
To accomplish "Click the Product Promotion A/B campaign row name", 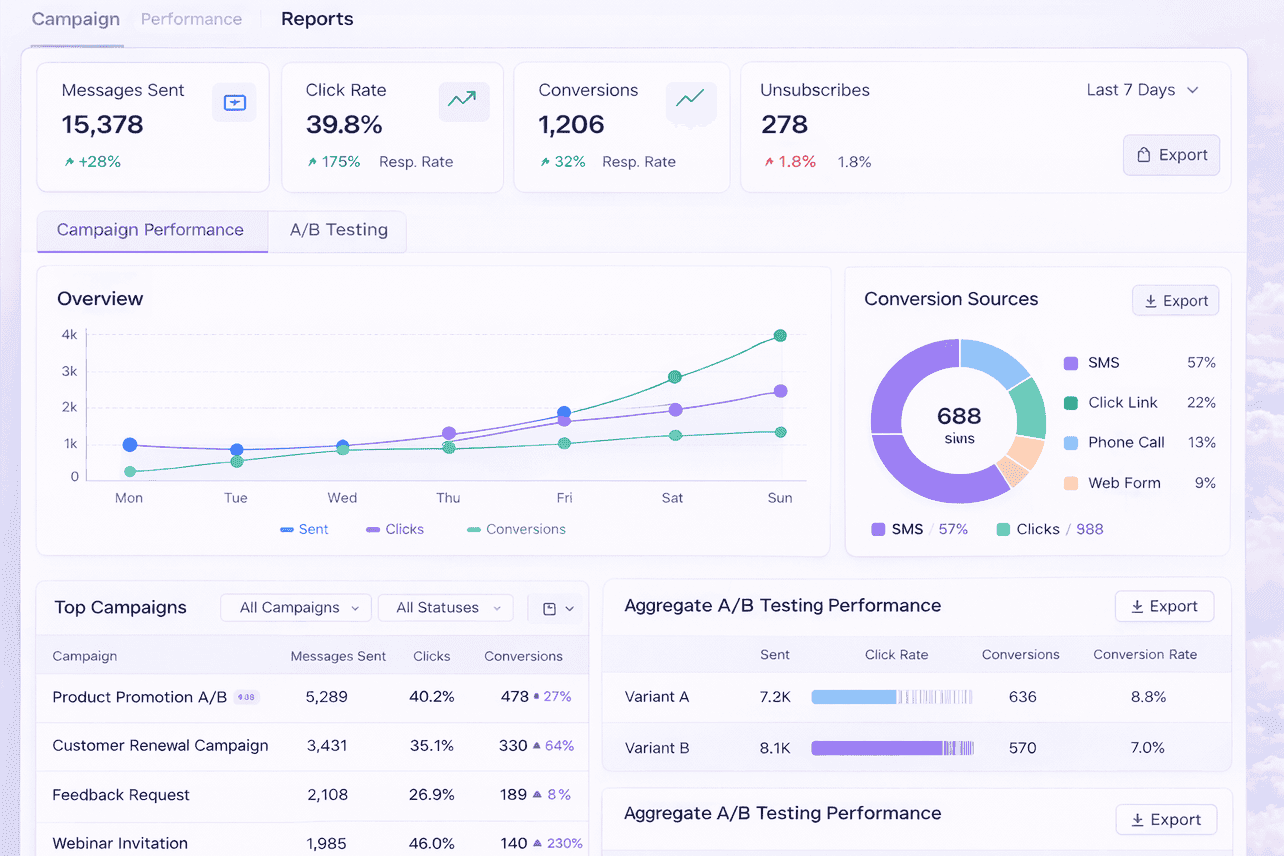I will pyautogui.click(x=140, y=697).
